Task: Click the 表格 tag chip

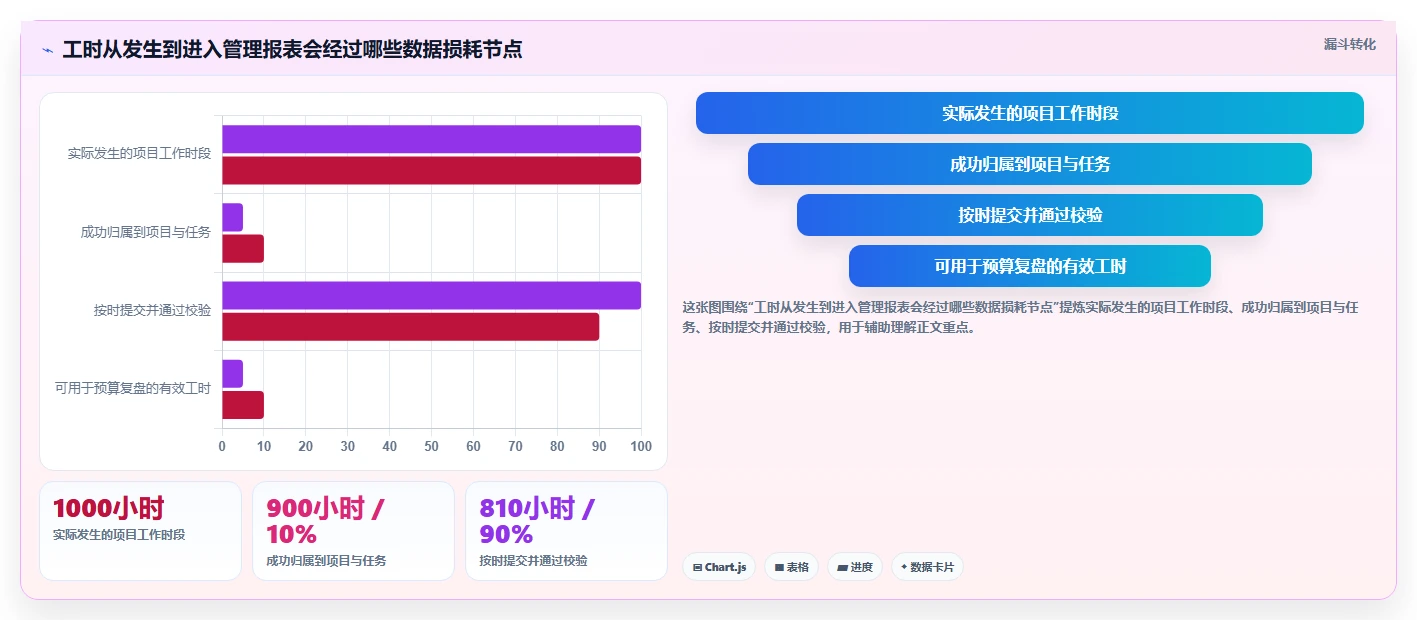Action: [x=791, y=567]
